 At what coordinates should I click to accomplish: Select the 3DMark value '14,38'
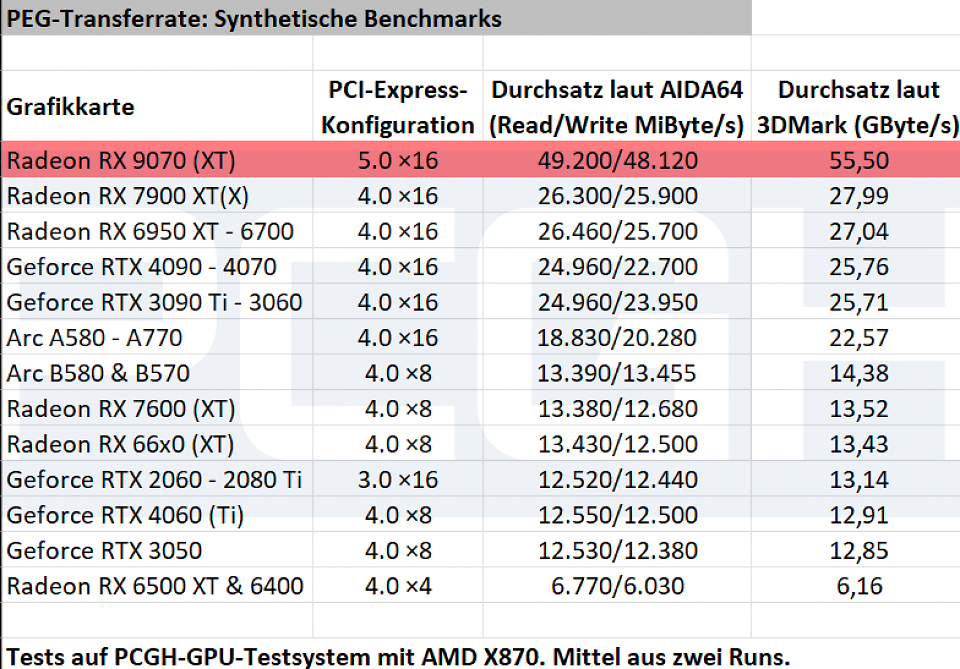(x=859, y=373)
